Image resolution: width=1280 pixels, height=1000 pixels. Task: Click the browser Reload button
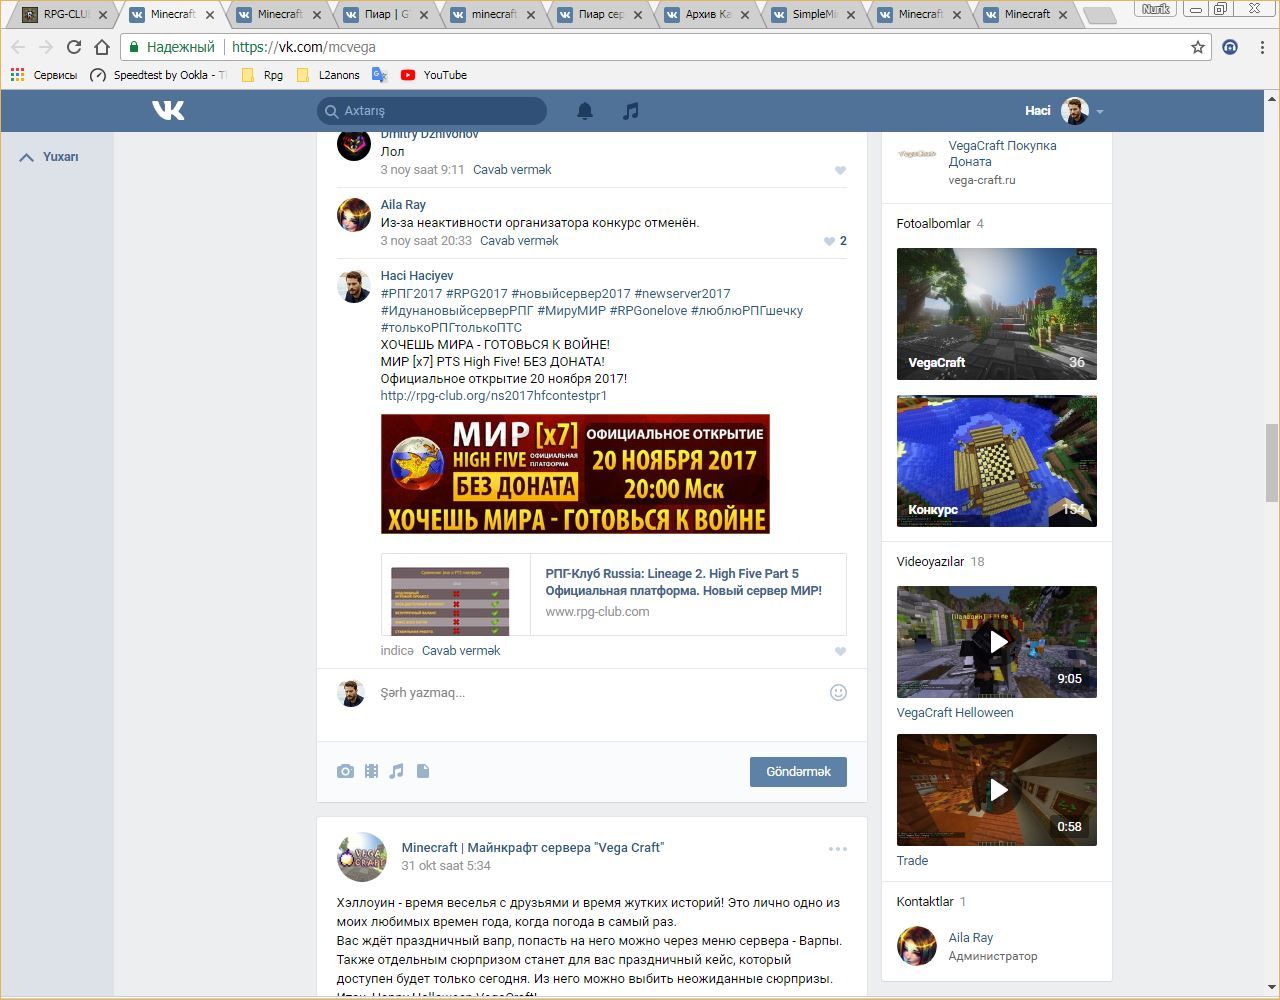(x=73, y=47)
